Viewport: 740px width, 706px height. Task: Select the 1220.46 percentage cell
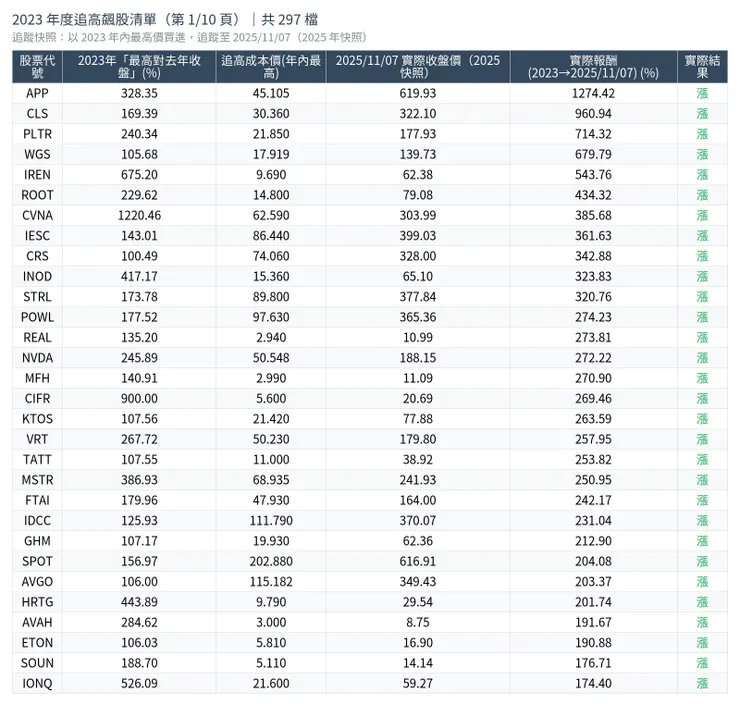[138, 215]
